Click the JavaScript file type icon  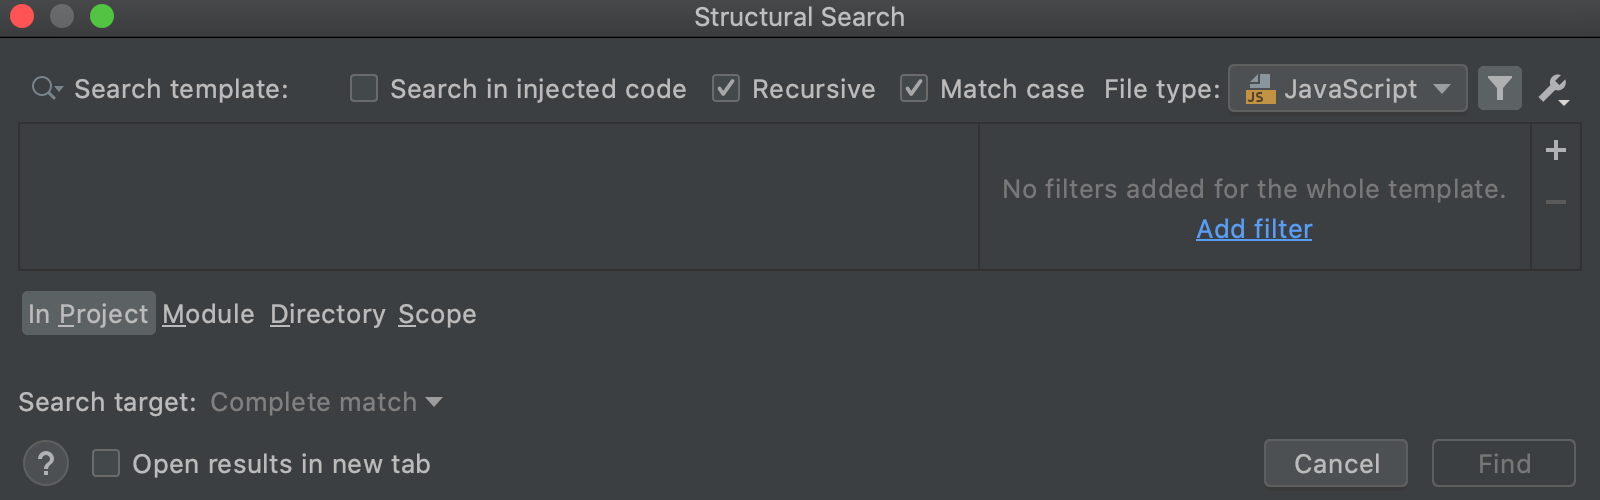pos(1260,89)
